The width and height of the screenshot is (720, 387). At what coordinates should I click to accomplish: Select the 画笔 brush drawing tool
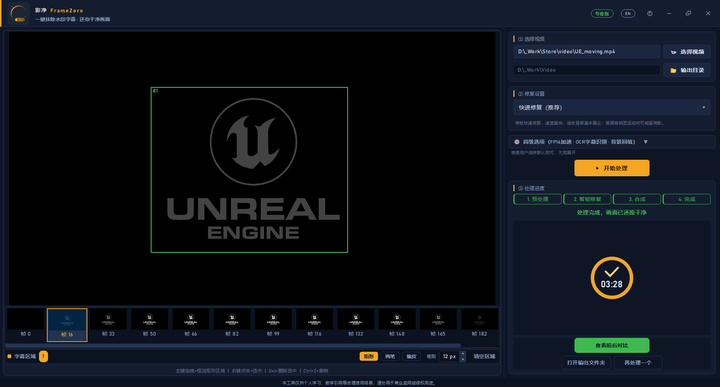pyautogui.click(x=390, y=356)
